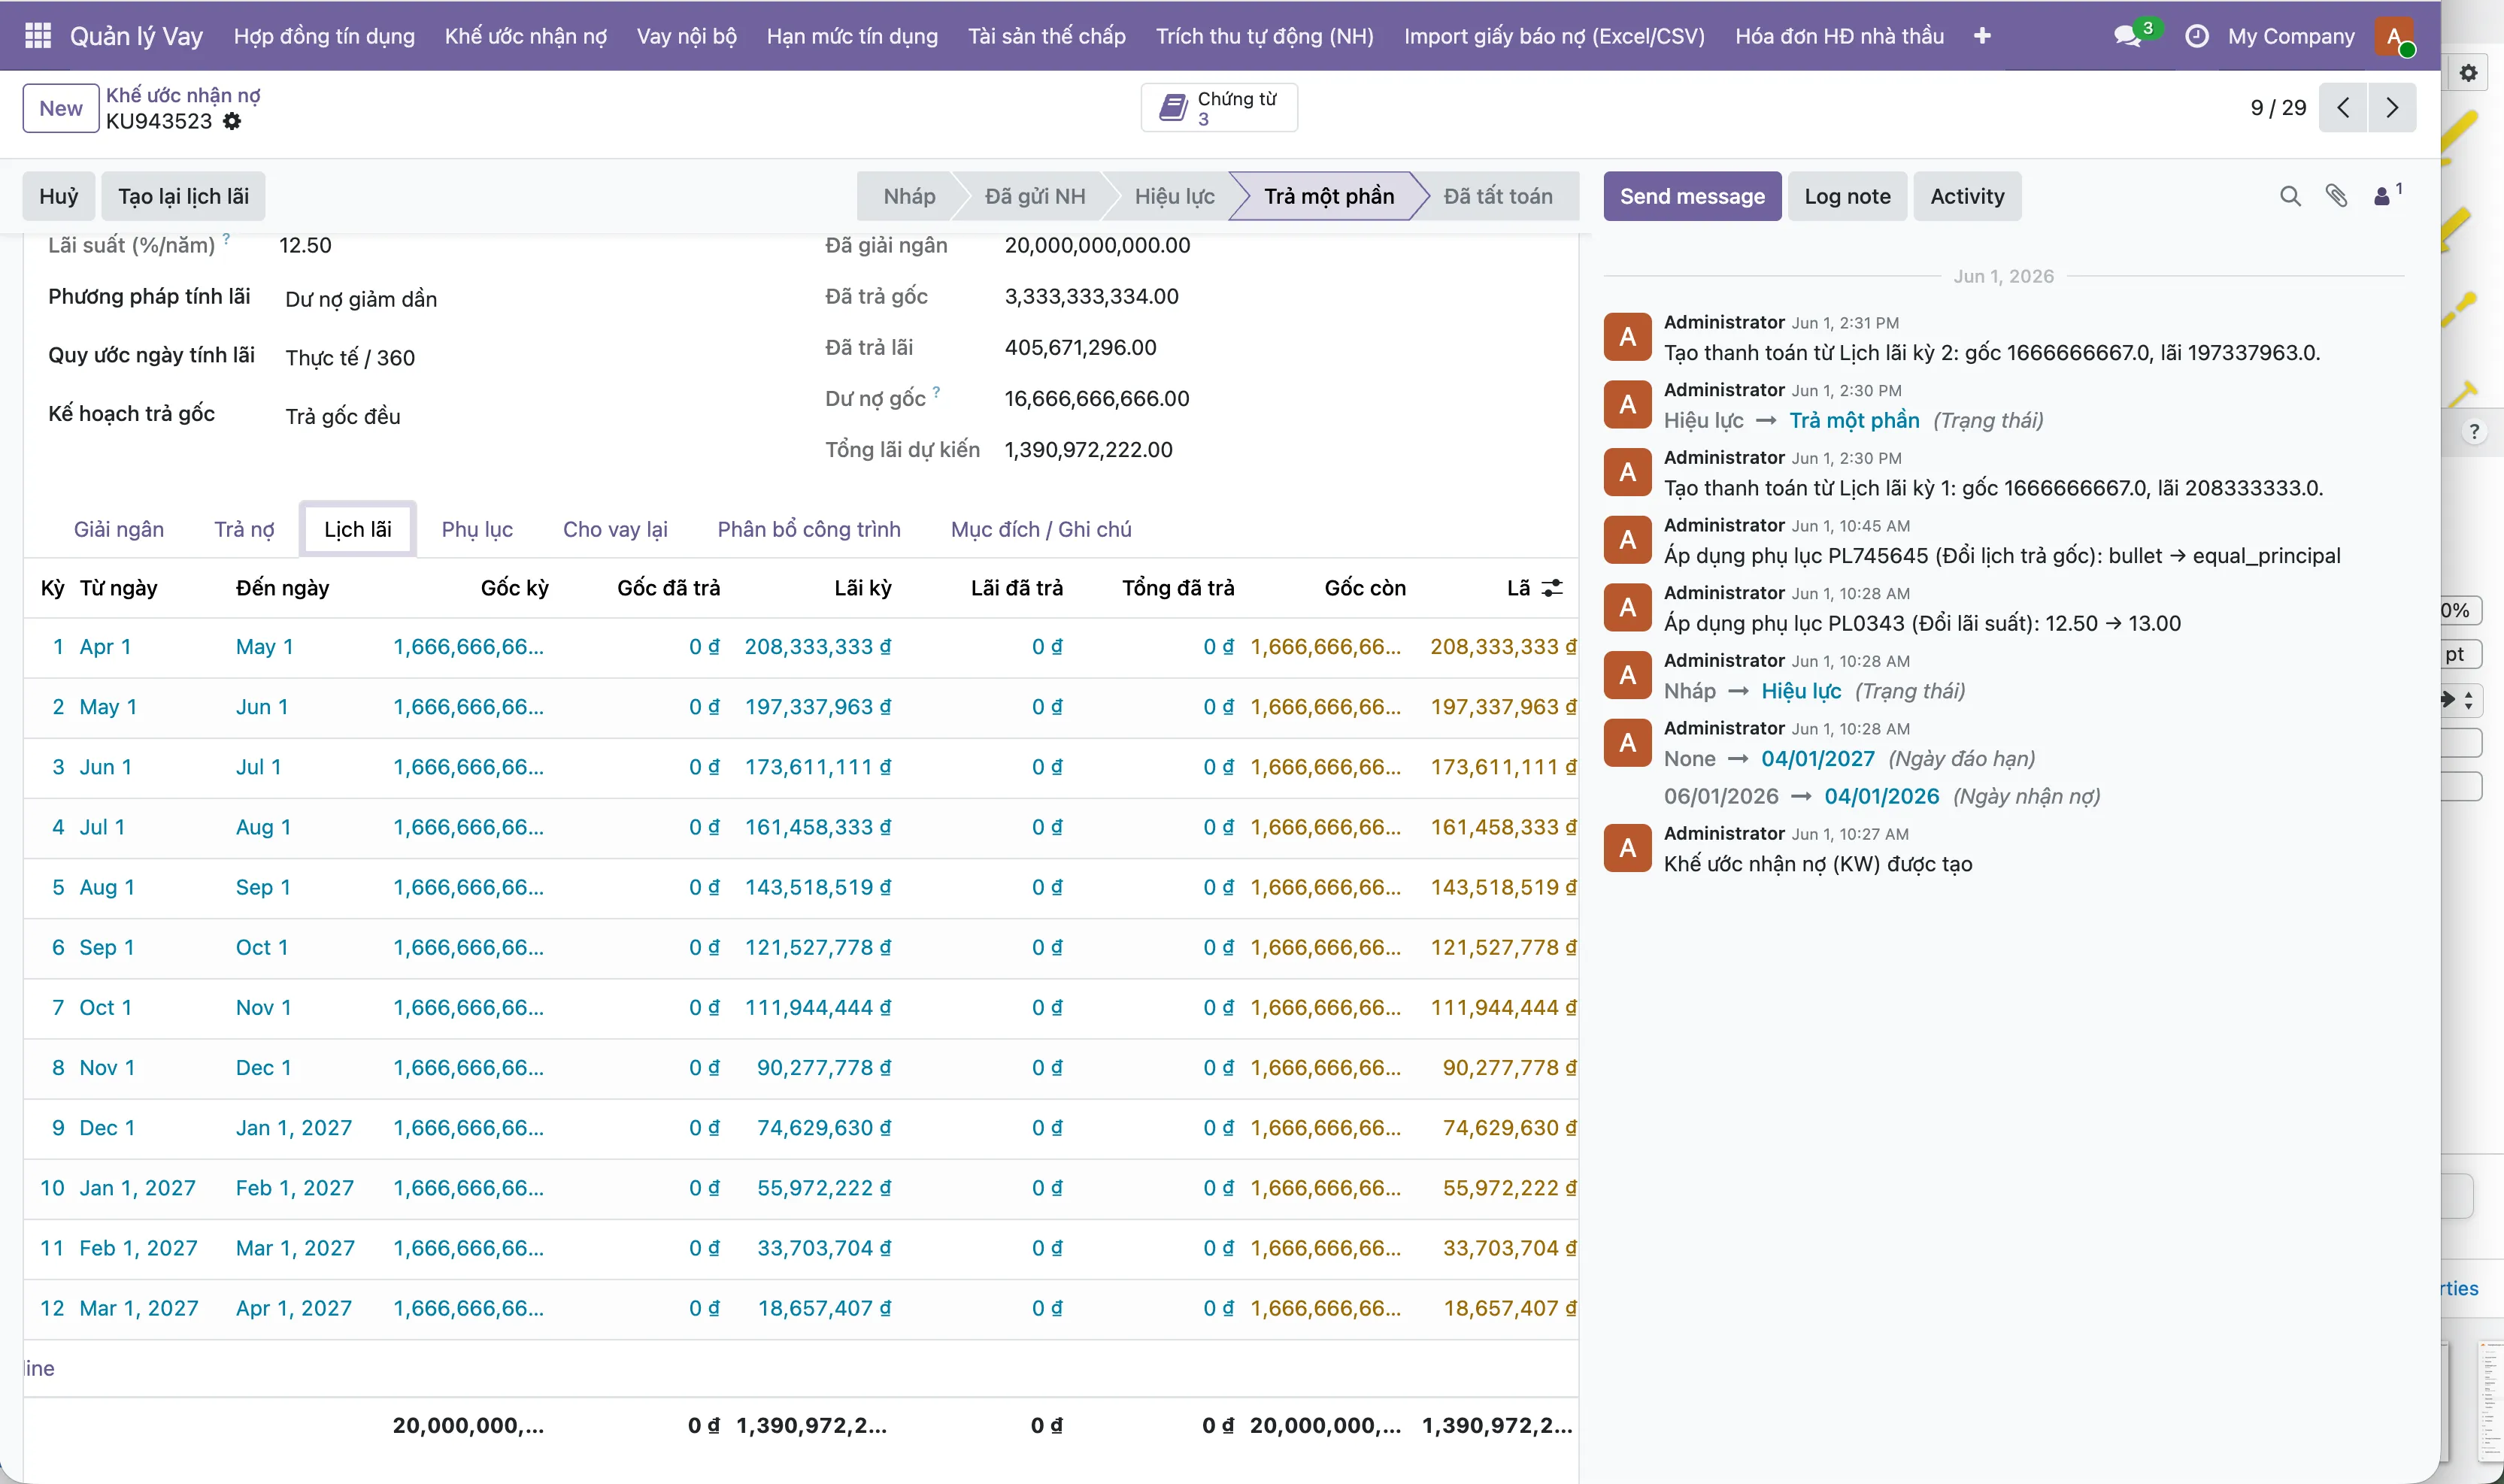Click the Send message button
This screenshot has height=1484, width=2504.
(x=1692, y=196)
